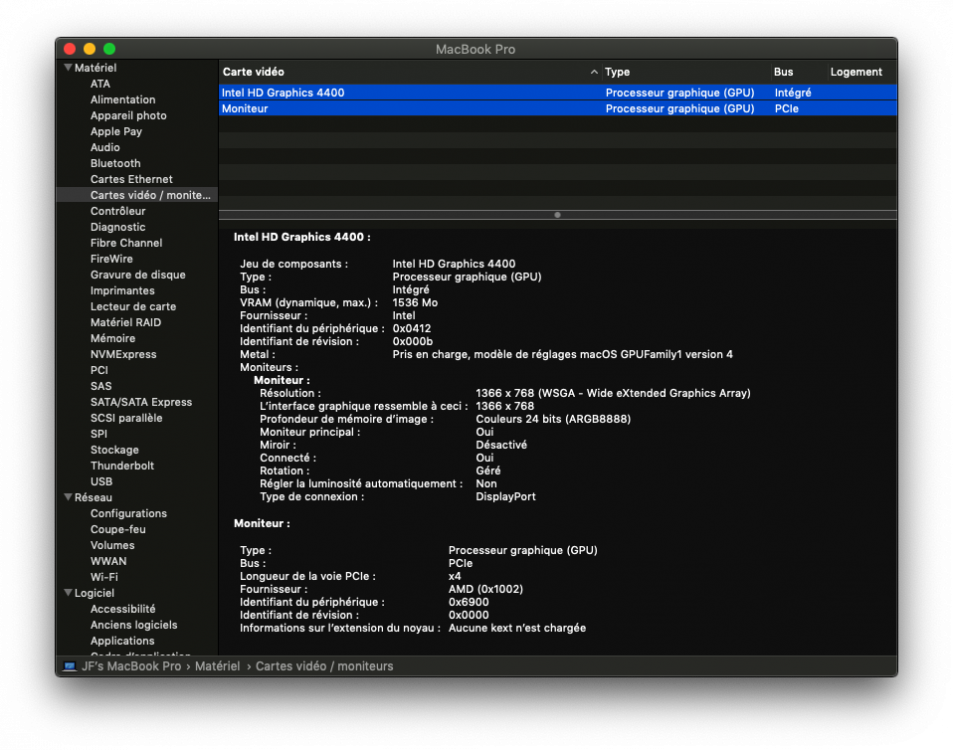Select NVMExpress sidebar entry
This screenshot has height=750, width=953.
tap(123, 354)
